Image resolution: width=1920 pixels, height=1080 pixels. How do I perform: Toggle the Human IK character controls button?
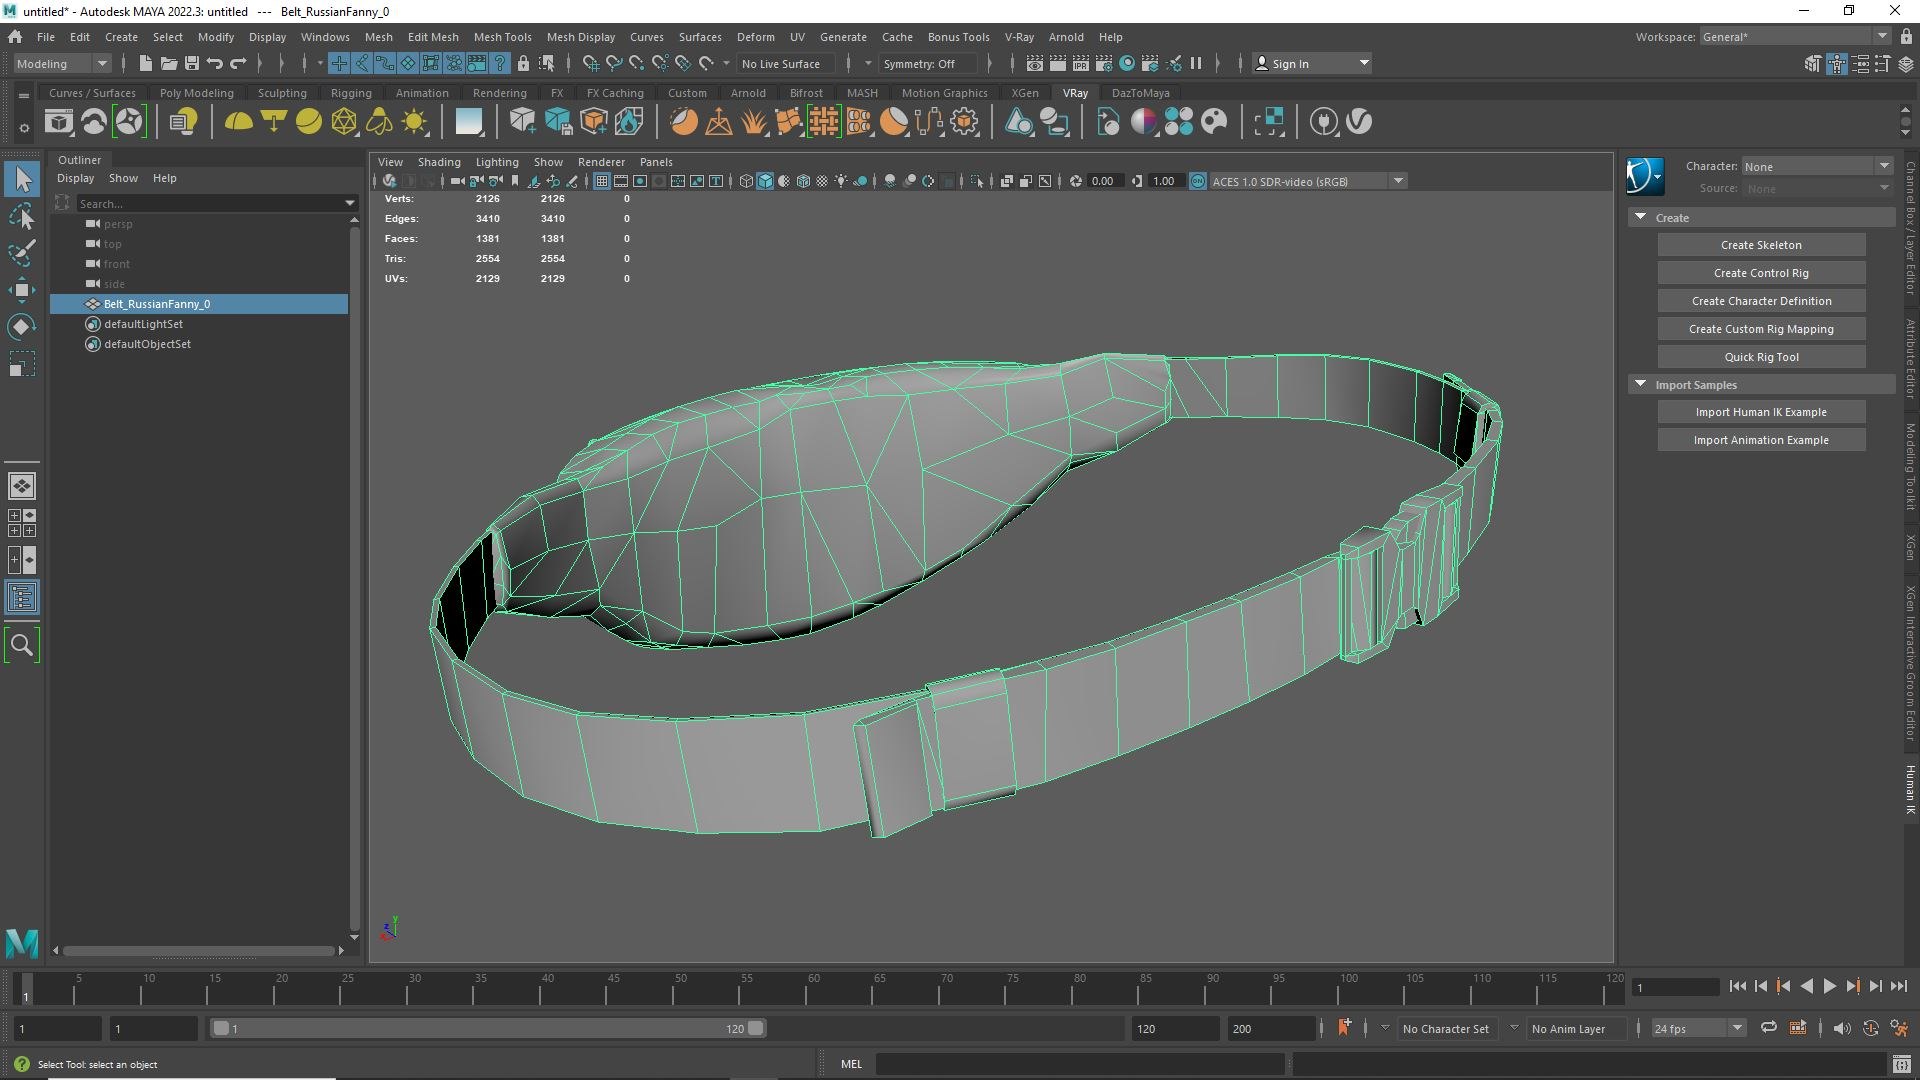1836,63
